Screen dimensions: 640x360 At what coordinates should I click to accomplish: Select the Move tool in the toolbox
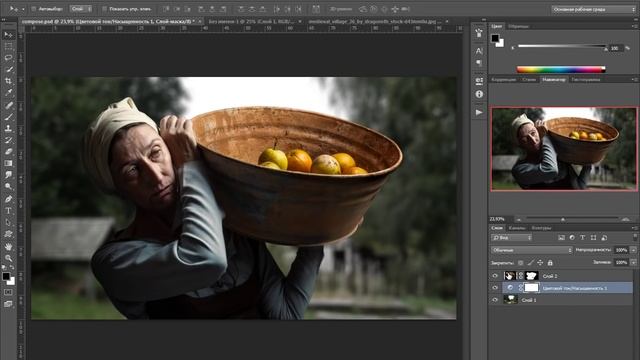tap(8, 35)
